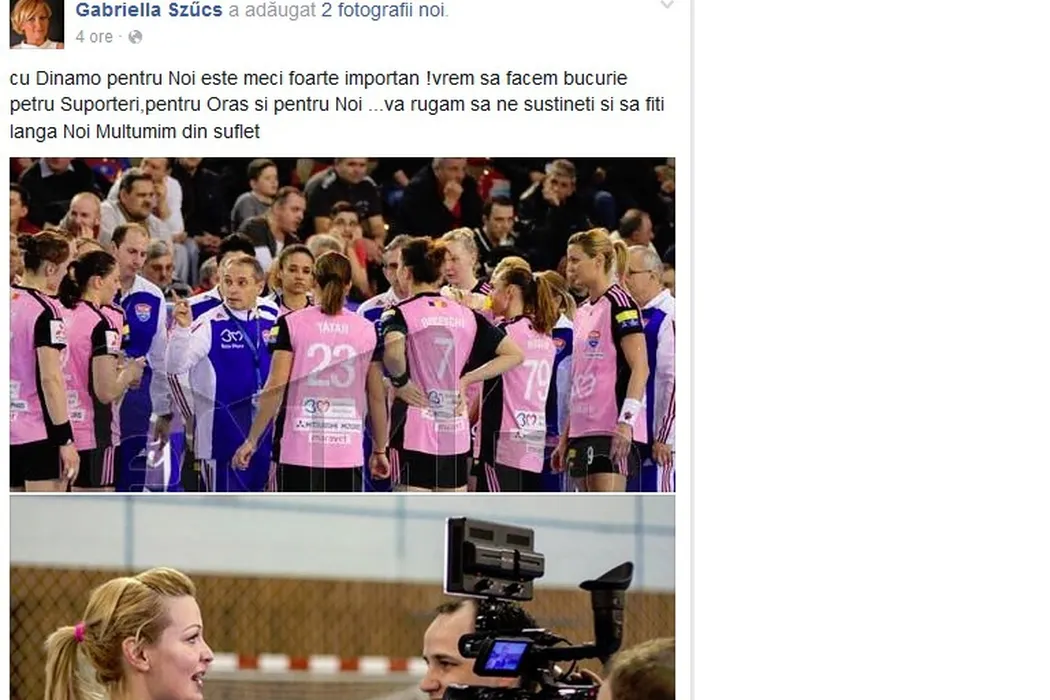Click the blonde player with wristband
Screen dimensions: 1050x700
[606, 360]
